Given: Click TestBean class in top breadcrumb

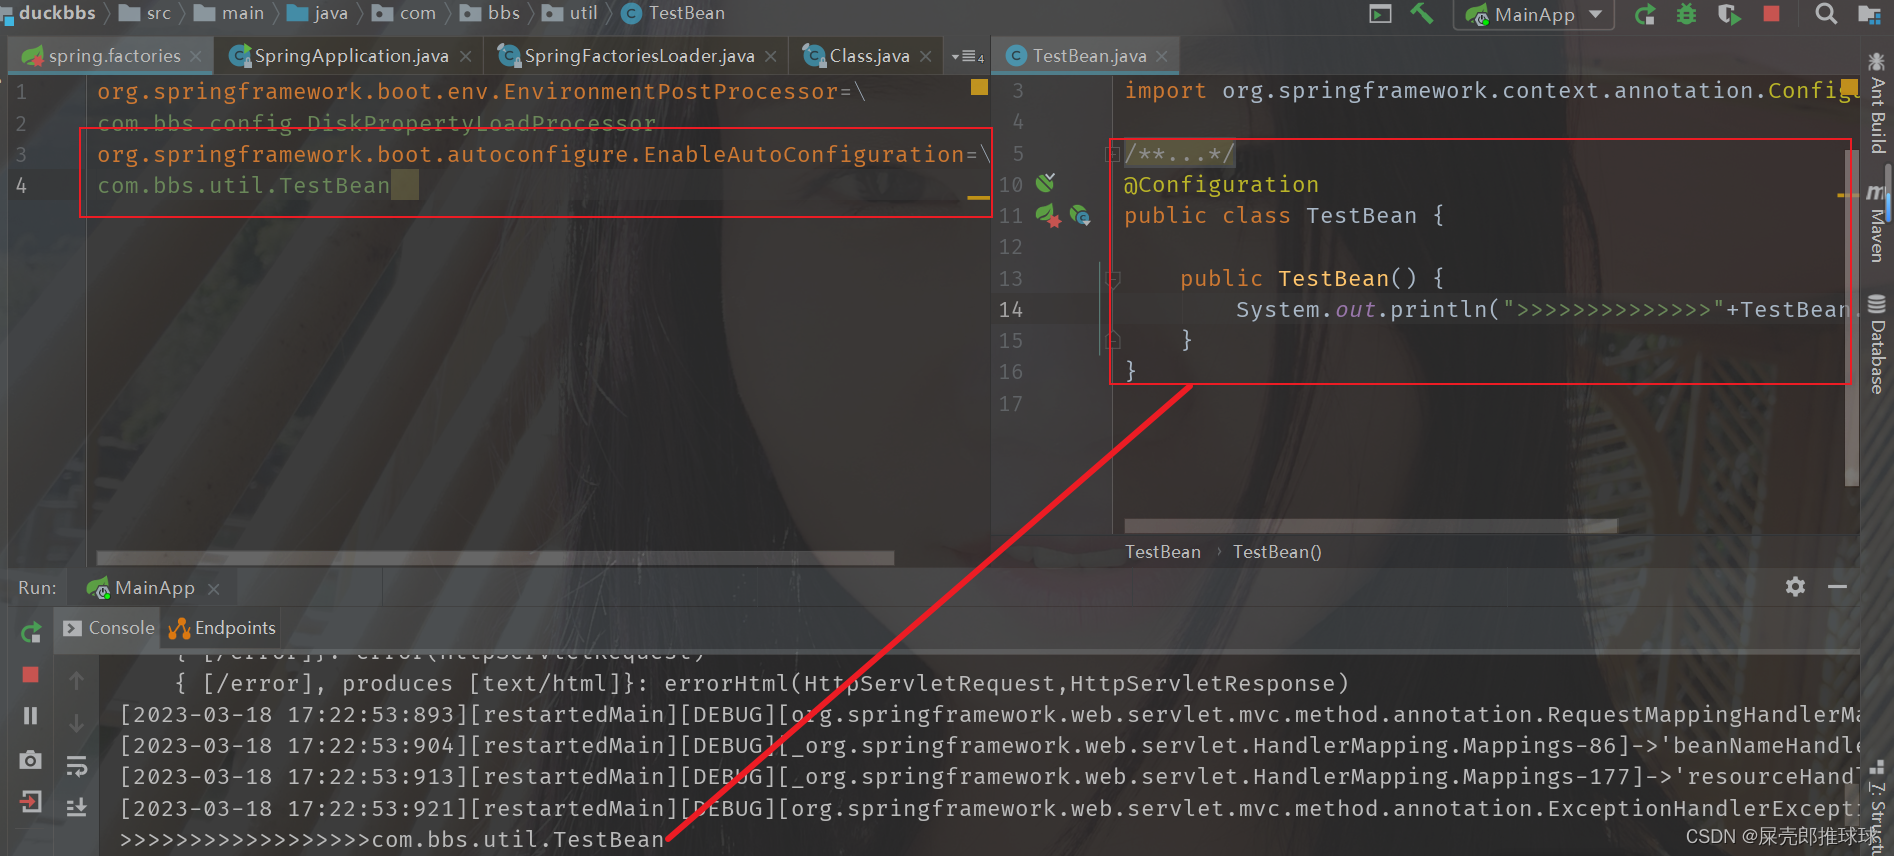Looking at the screenshot, I should [673, 13].
